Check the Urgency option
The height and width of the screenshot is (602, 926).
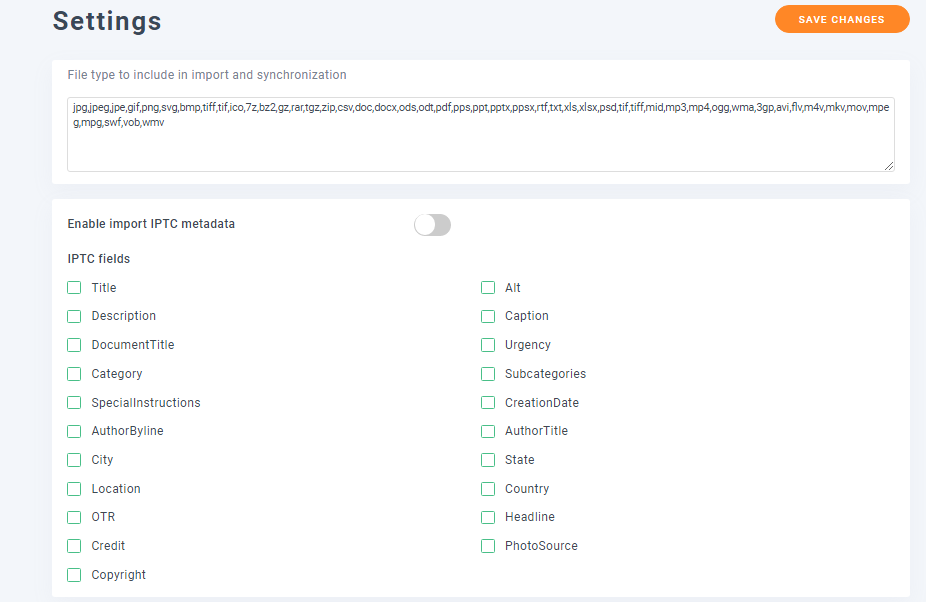coord(488,345)
